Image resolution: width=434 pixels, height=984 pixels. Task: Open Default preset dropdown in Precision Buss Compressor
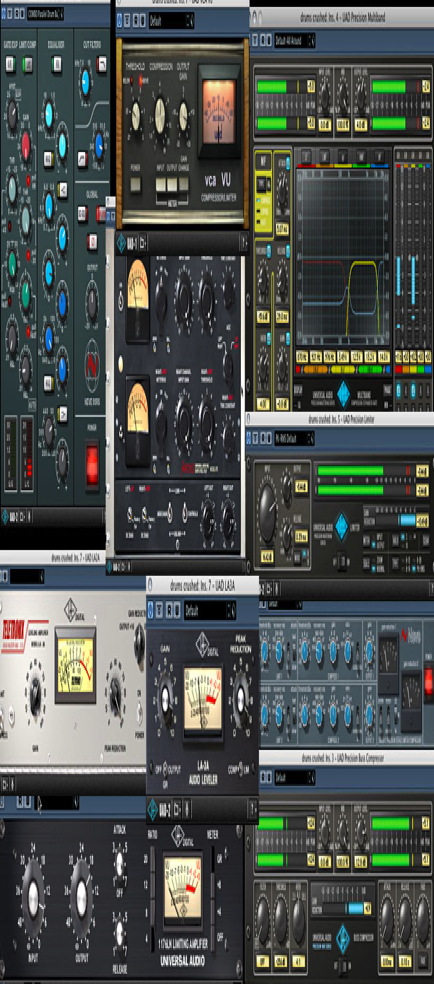294,778
